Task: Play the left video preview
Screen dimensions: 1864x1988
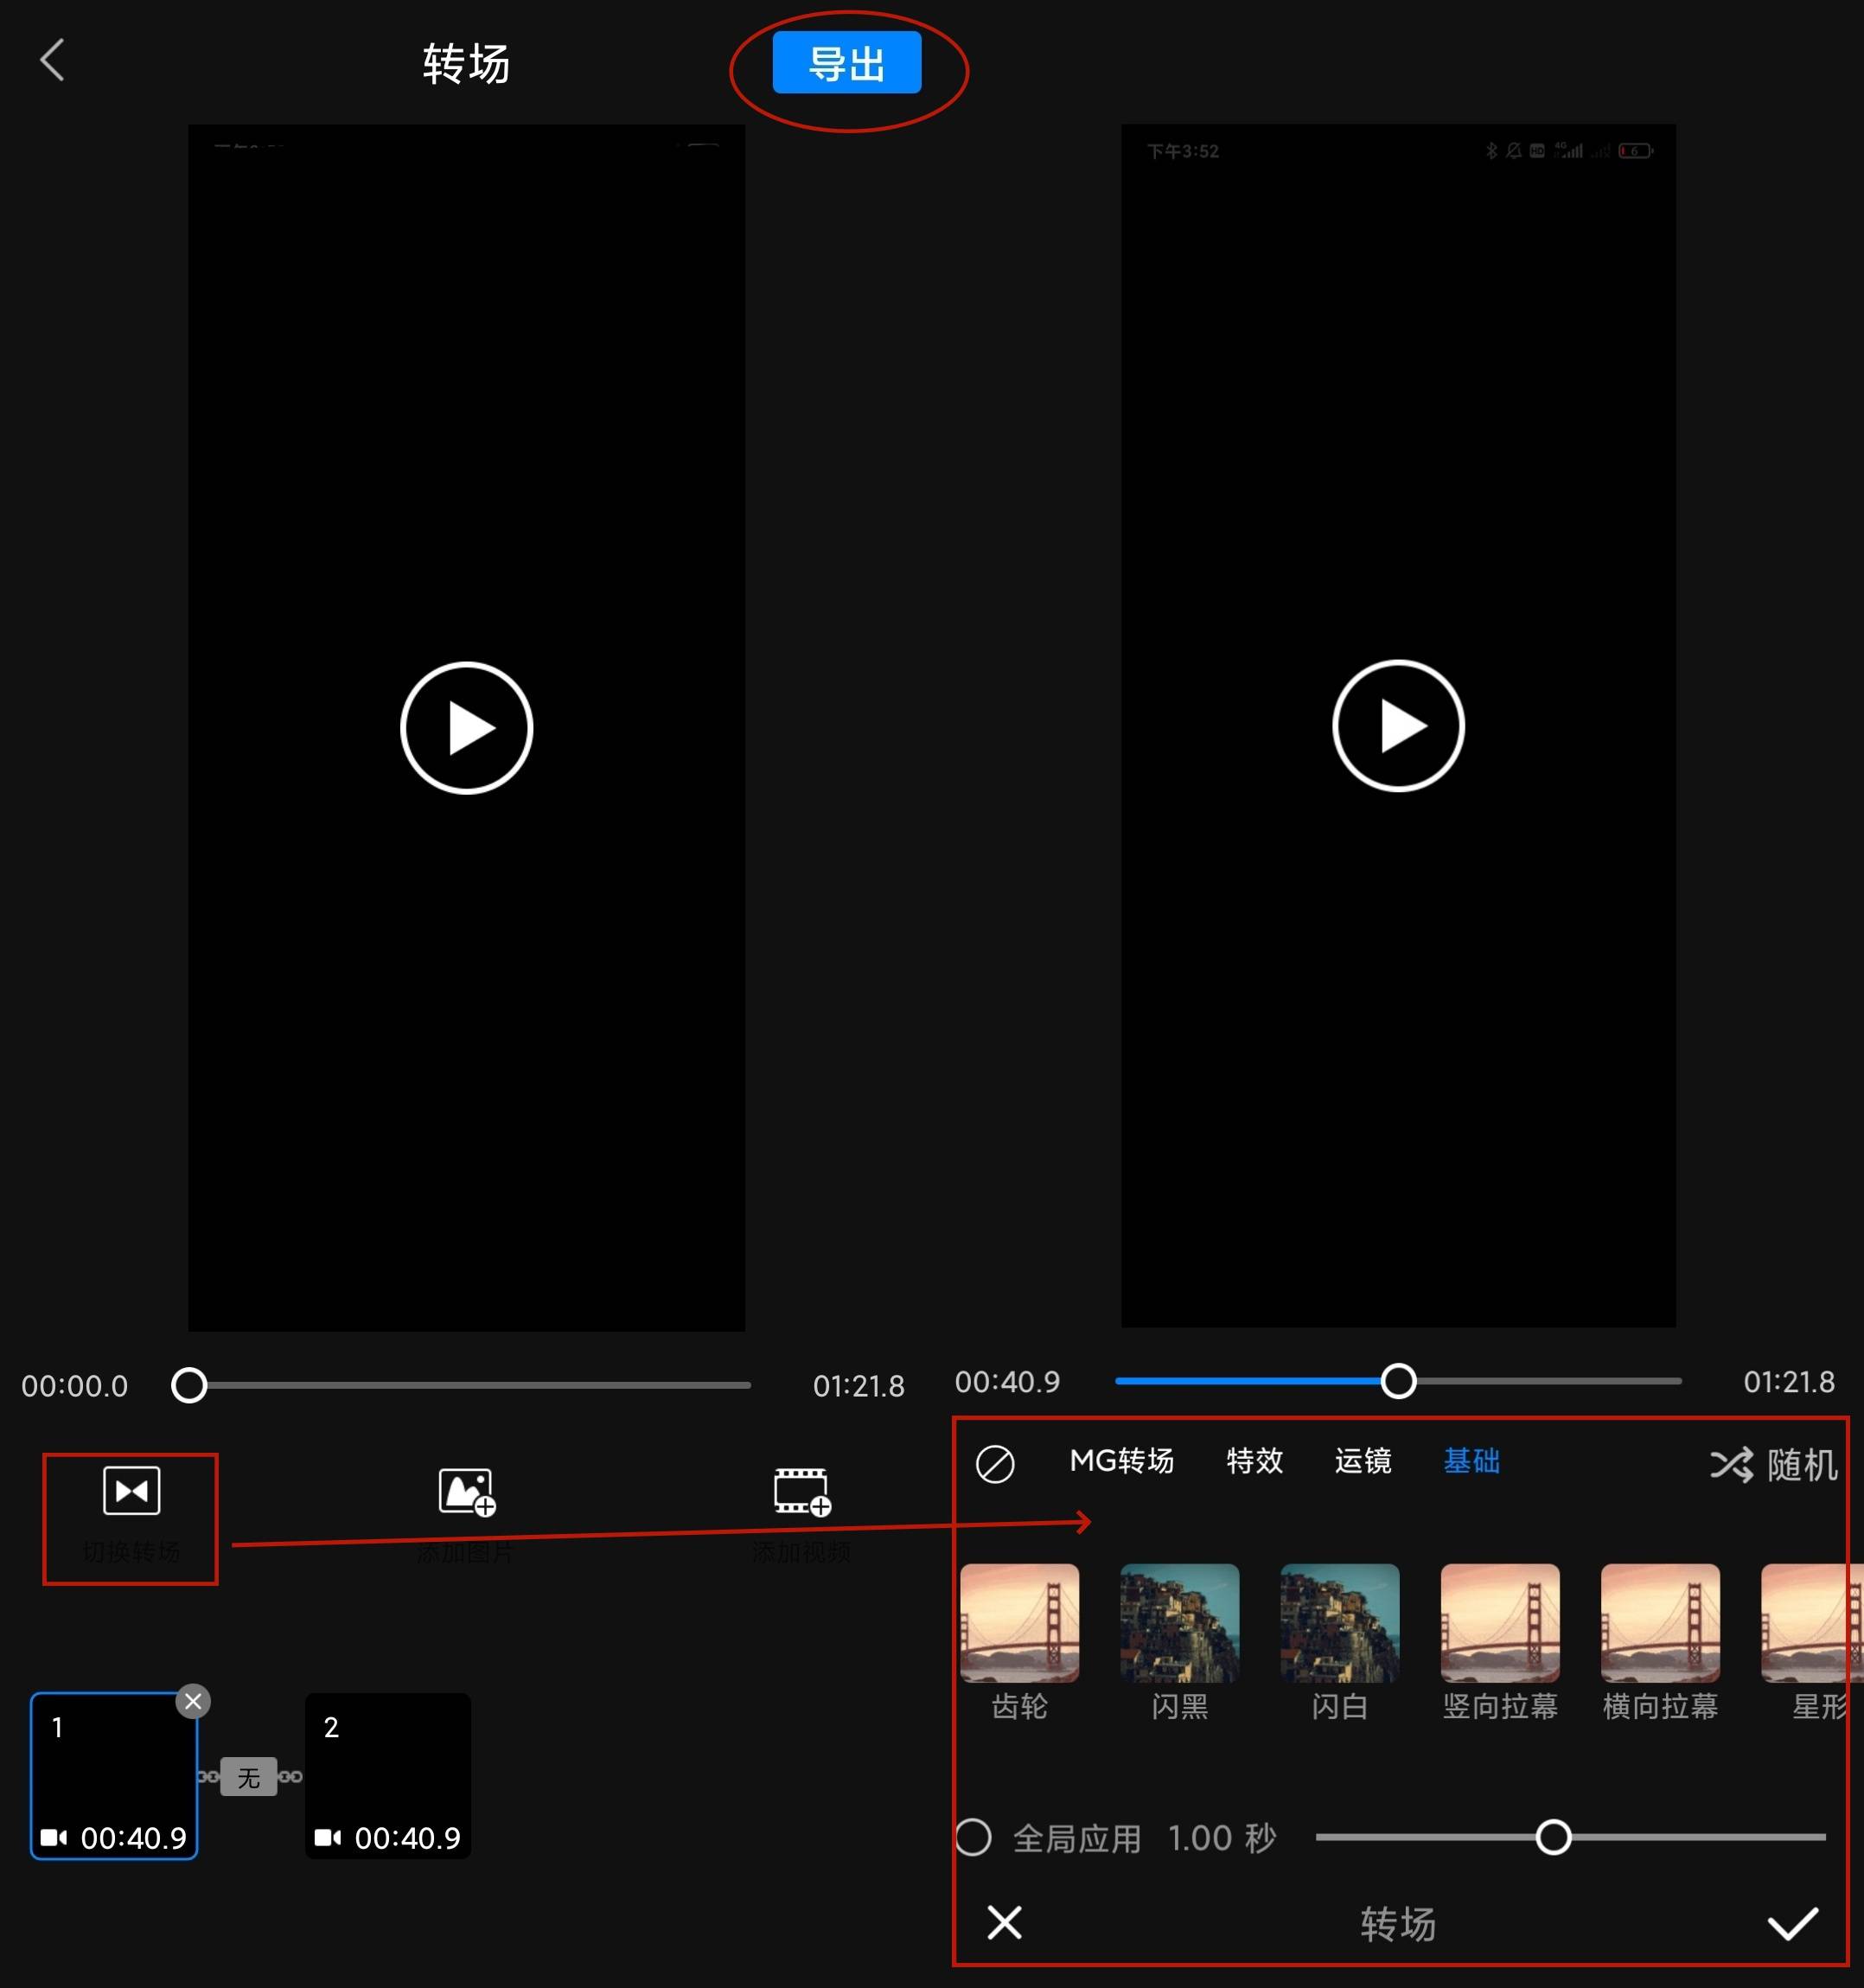Action: (x=466, y=728)
